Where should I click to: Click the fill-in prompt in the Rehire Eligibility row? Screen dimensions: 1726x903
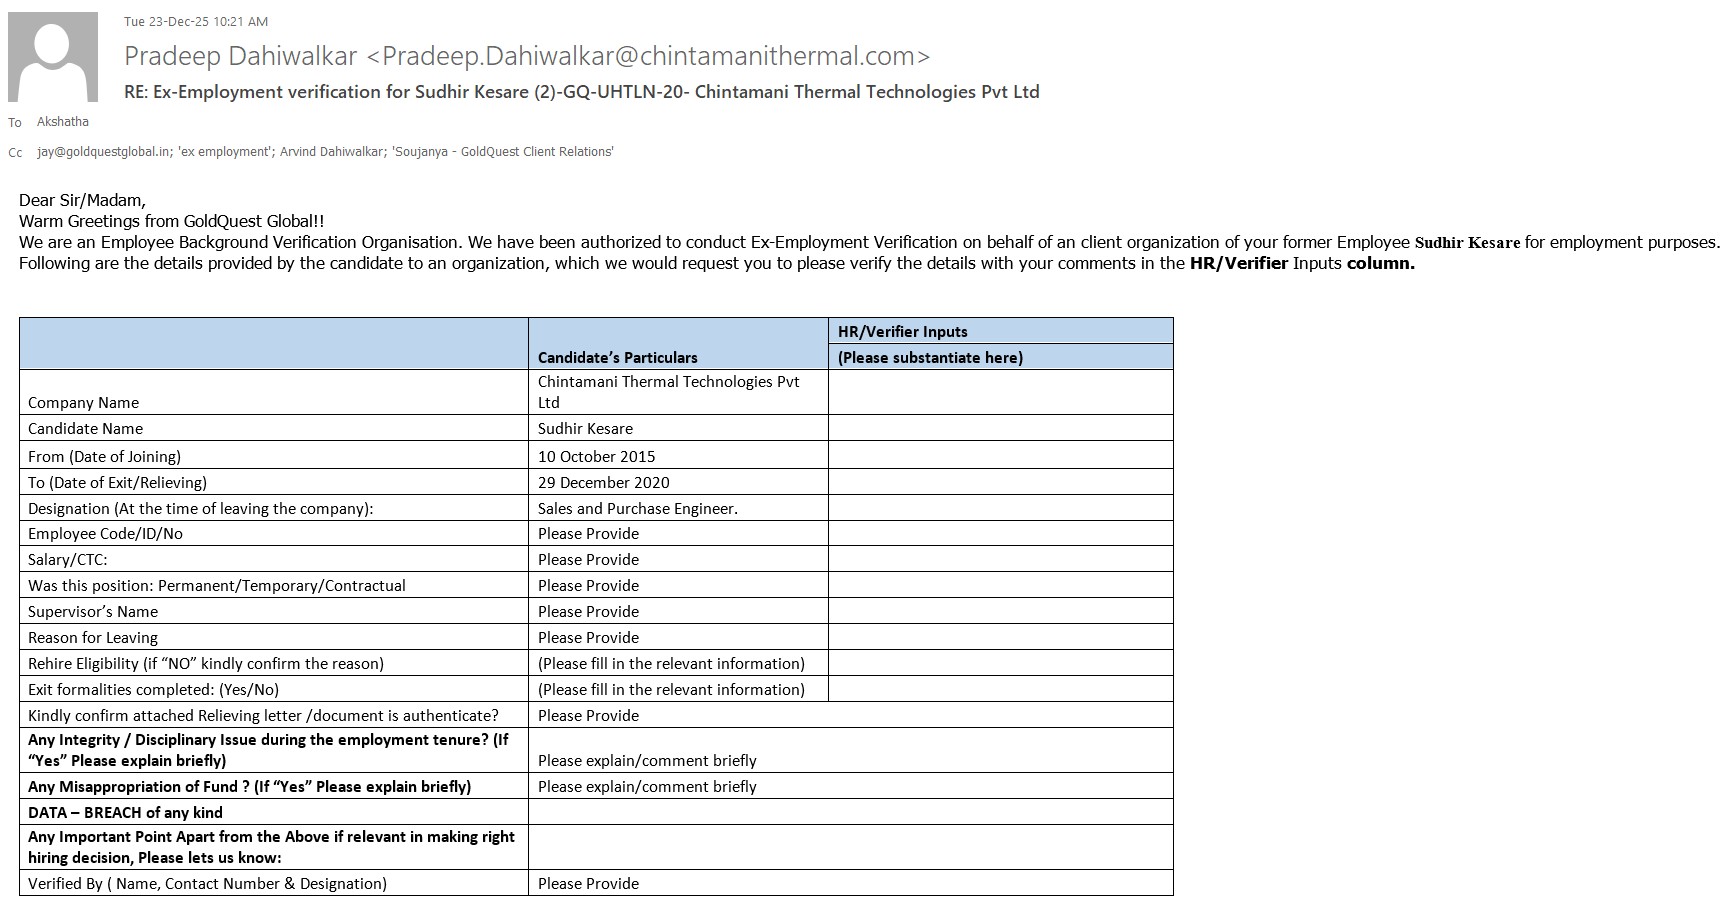coord(671,663)
